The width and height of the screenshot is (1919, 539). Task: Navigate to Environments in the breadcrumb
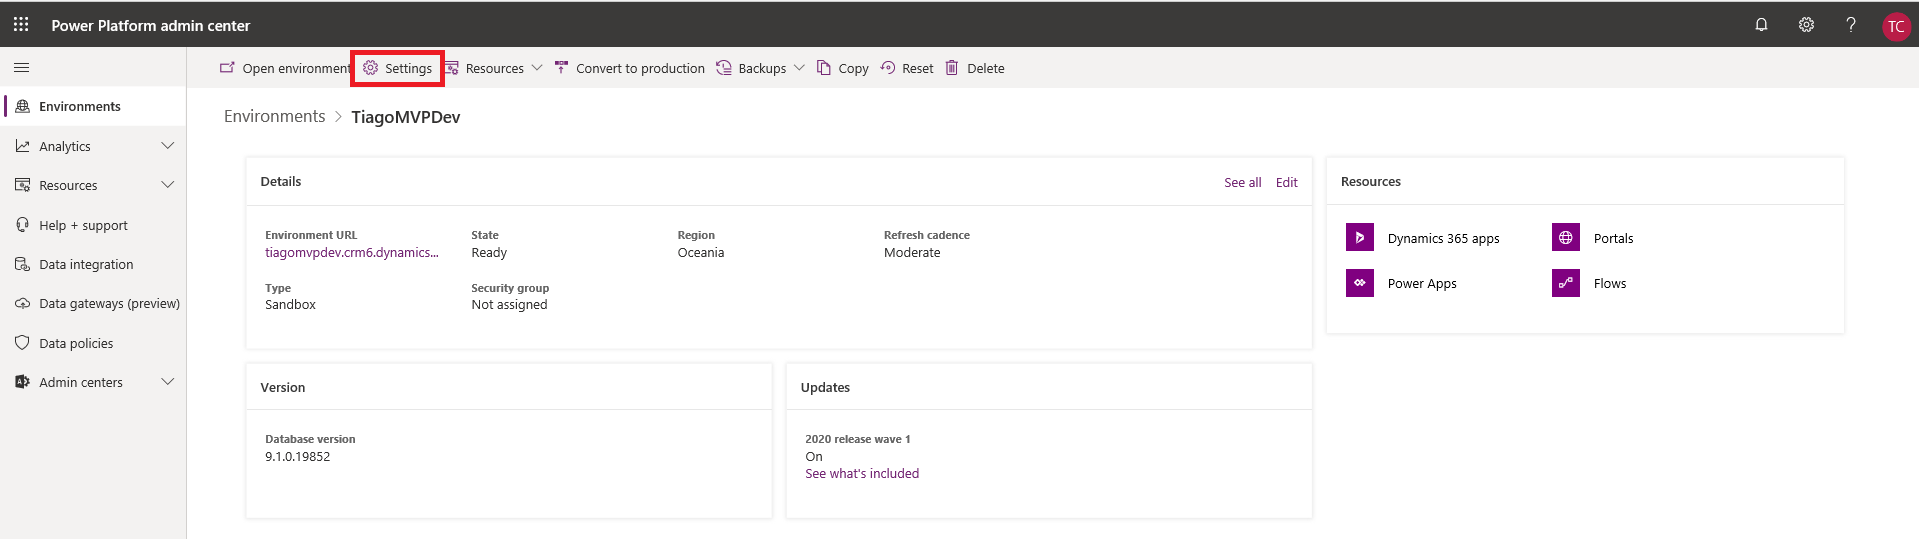(x=274, y=117)
